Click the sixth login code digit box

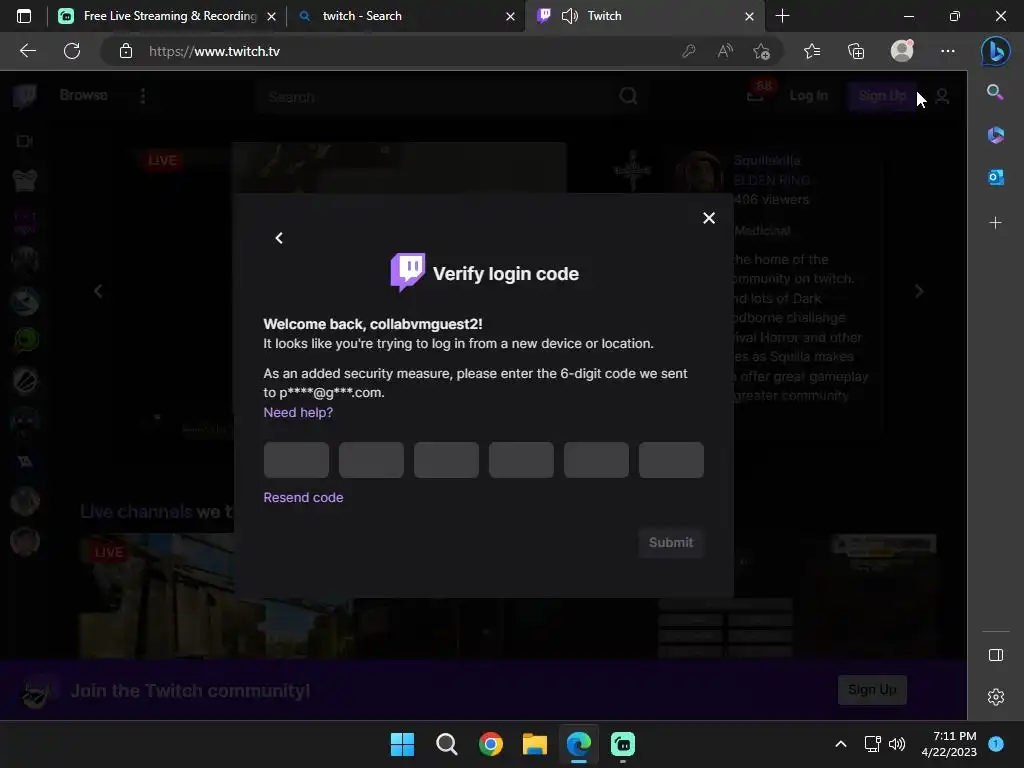(671, 460)
